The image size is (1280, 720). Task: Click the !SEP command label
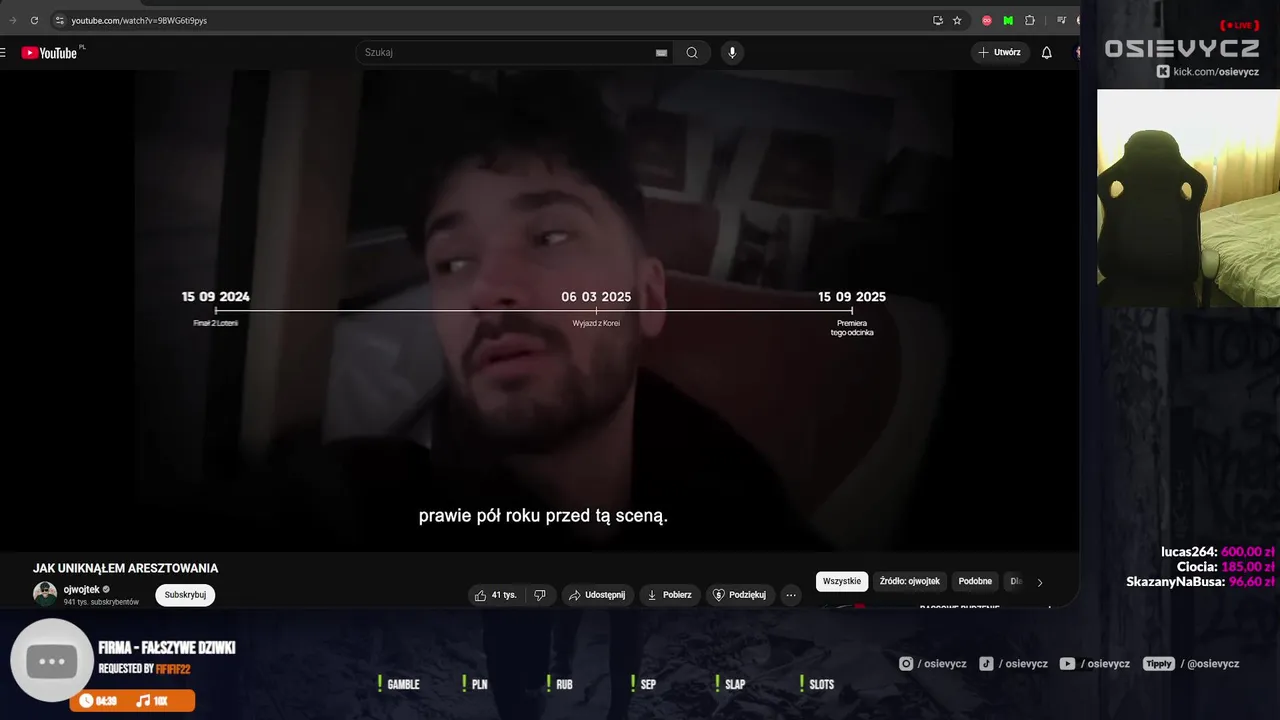coord(643,684)
